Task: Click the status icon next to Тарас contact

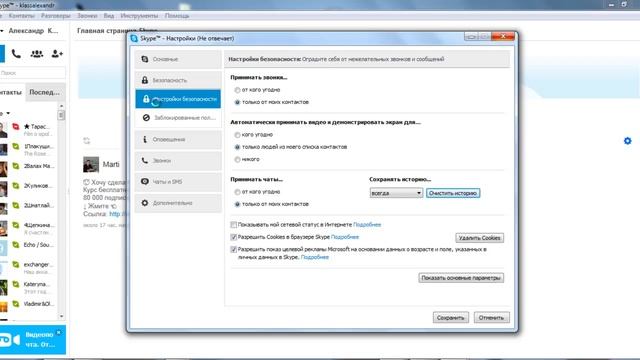Action: pos(16,127)
